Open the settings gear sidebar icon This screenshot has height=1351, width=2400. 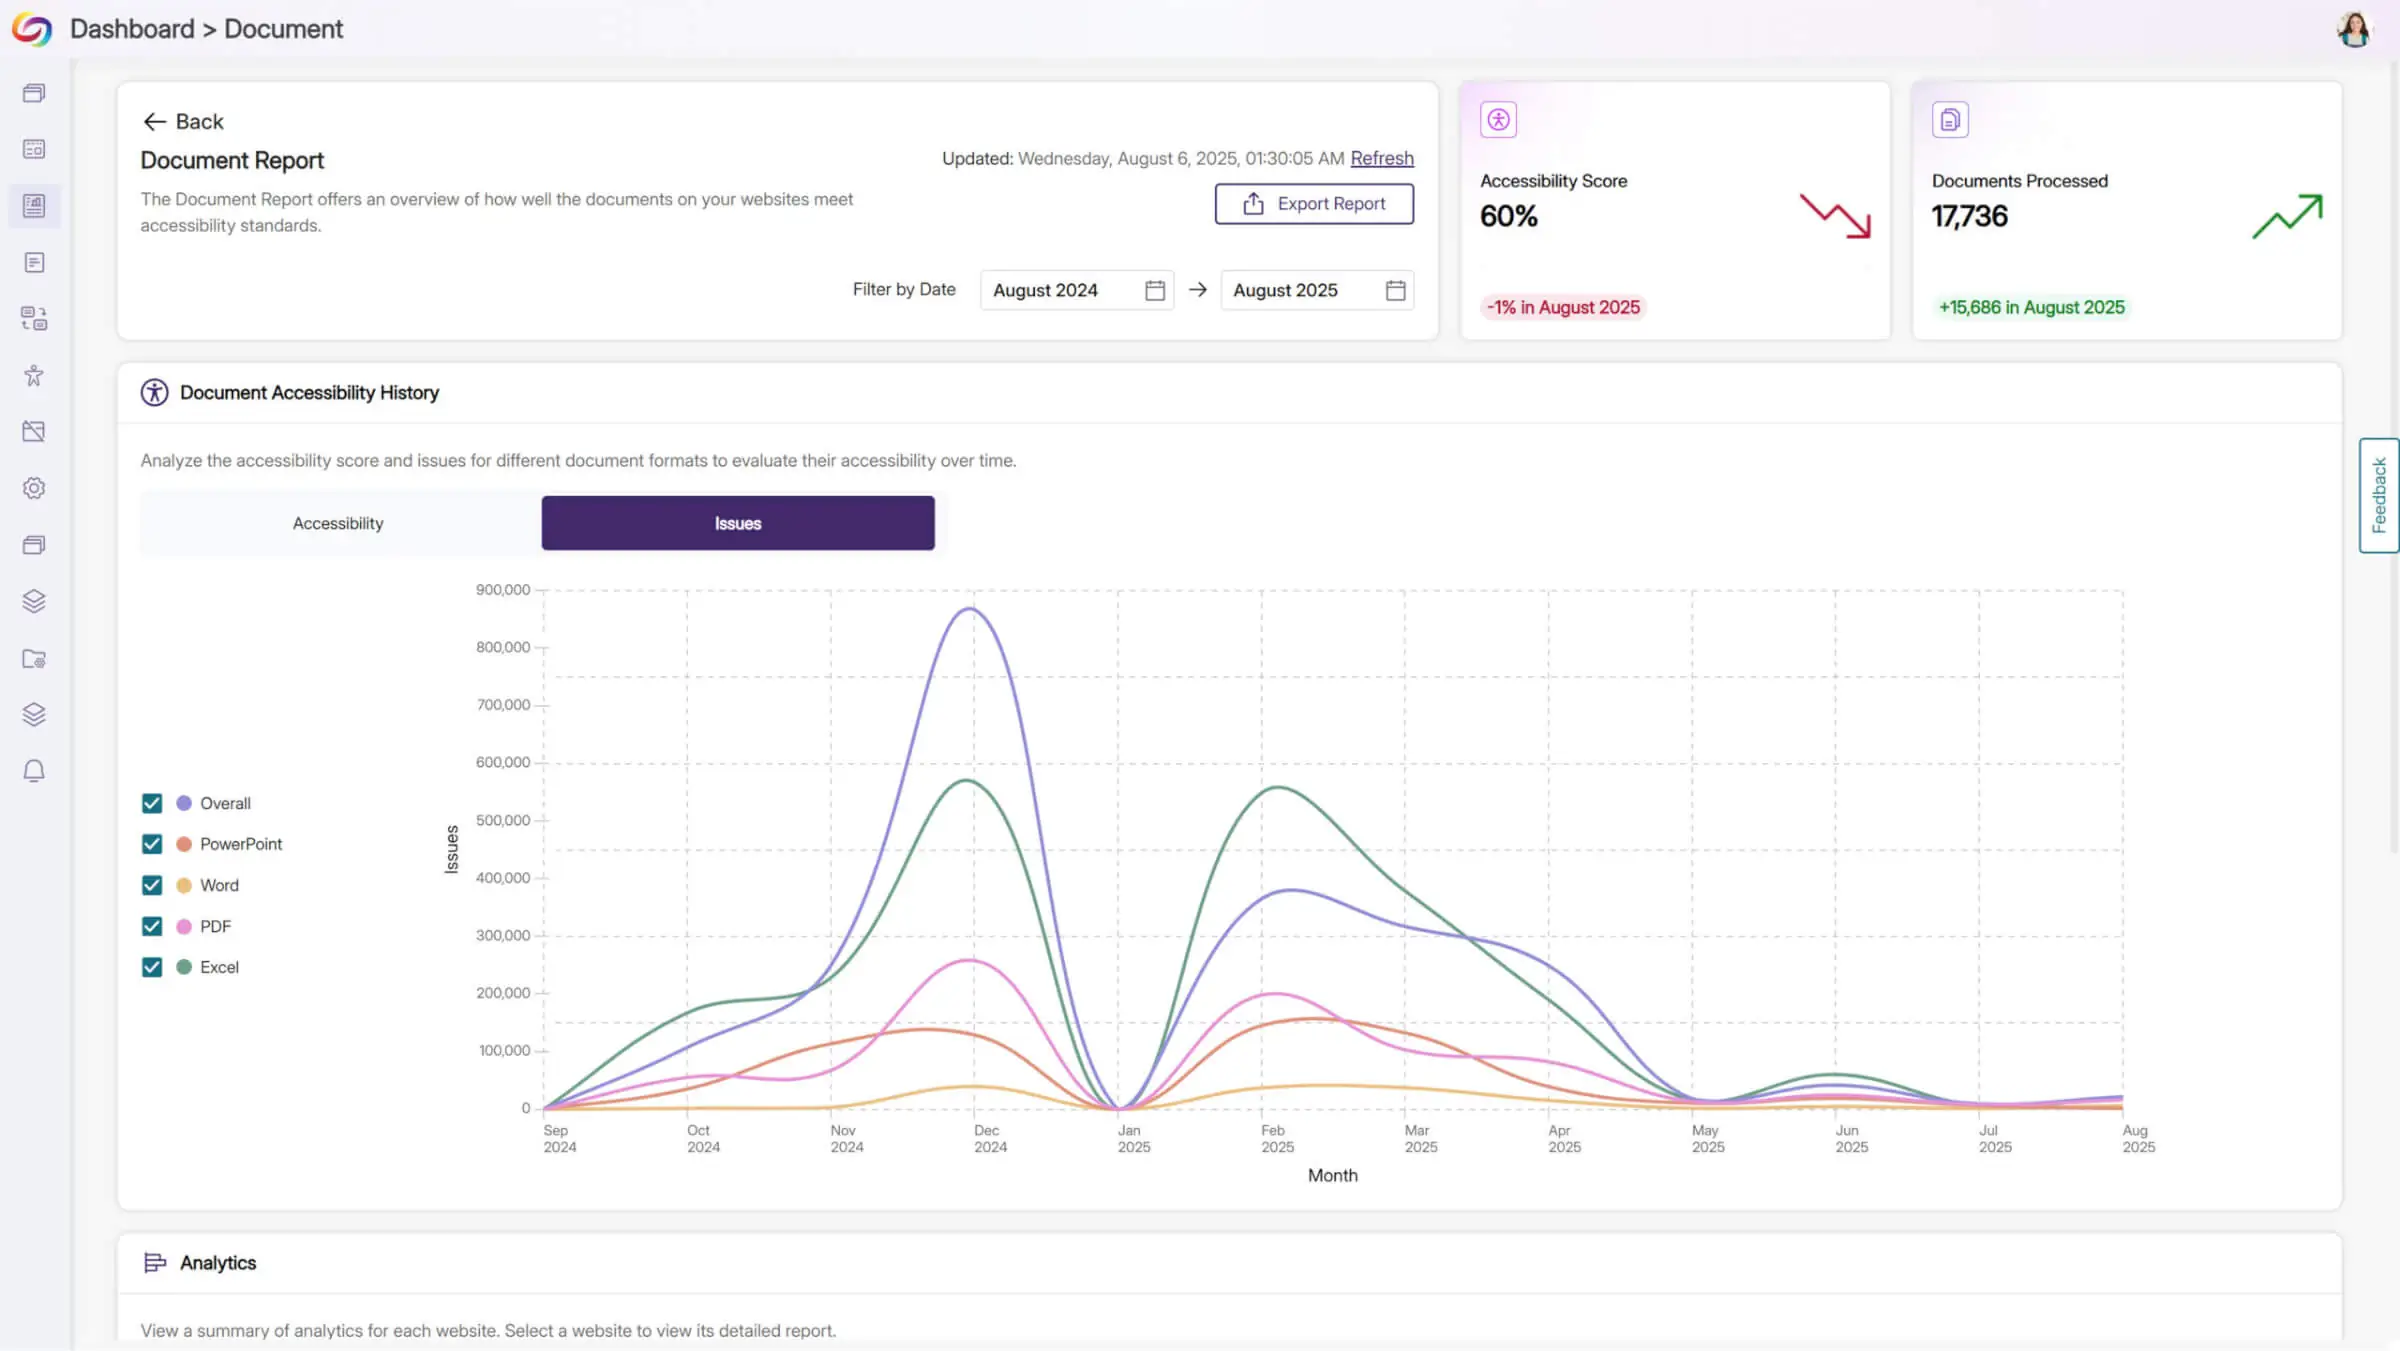point(34,488)
